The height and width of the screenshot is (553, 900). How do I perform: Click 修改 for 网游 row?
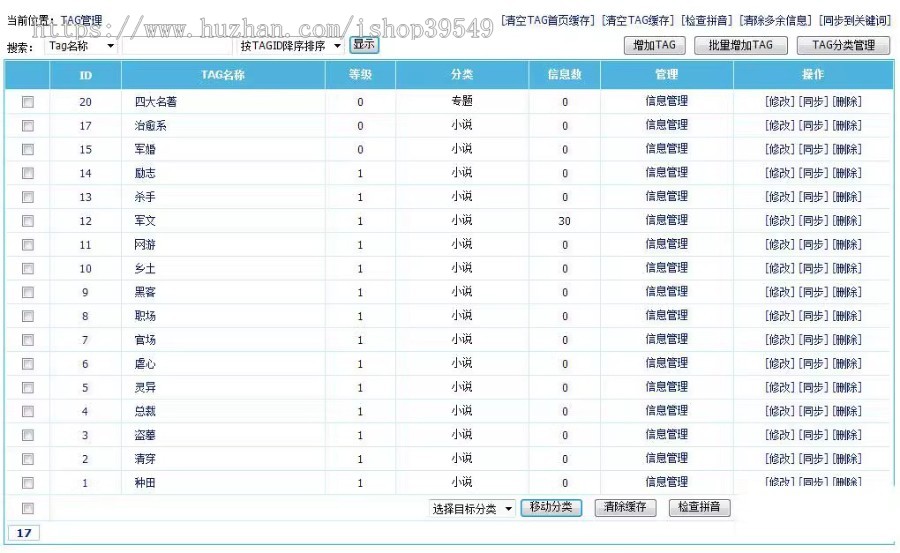click(x=780, y=245)
